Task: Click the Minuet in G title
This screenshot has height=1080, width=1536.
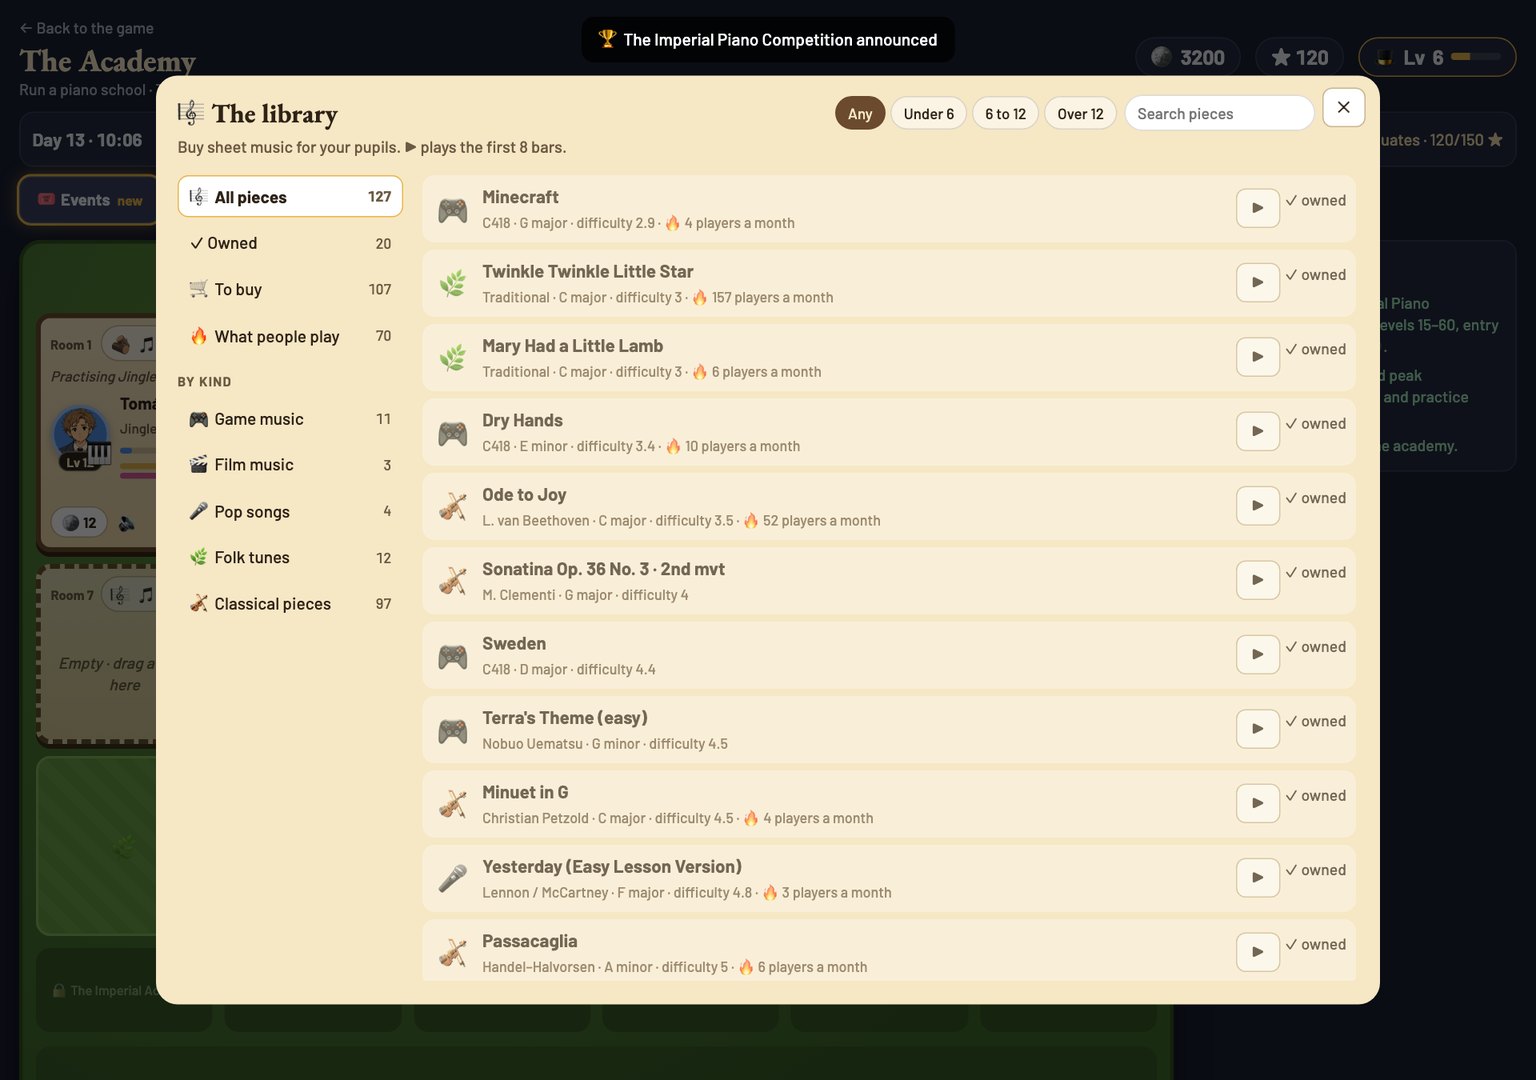Action: tap(525, 792)
